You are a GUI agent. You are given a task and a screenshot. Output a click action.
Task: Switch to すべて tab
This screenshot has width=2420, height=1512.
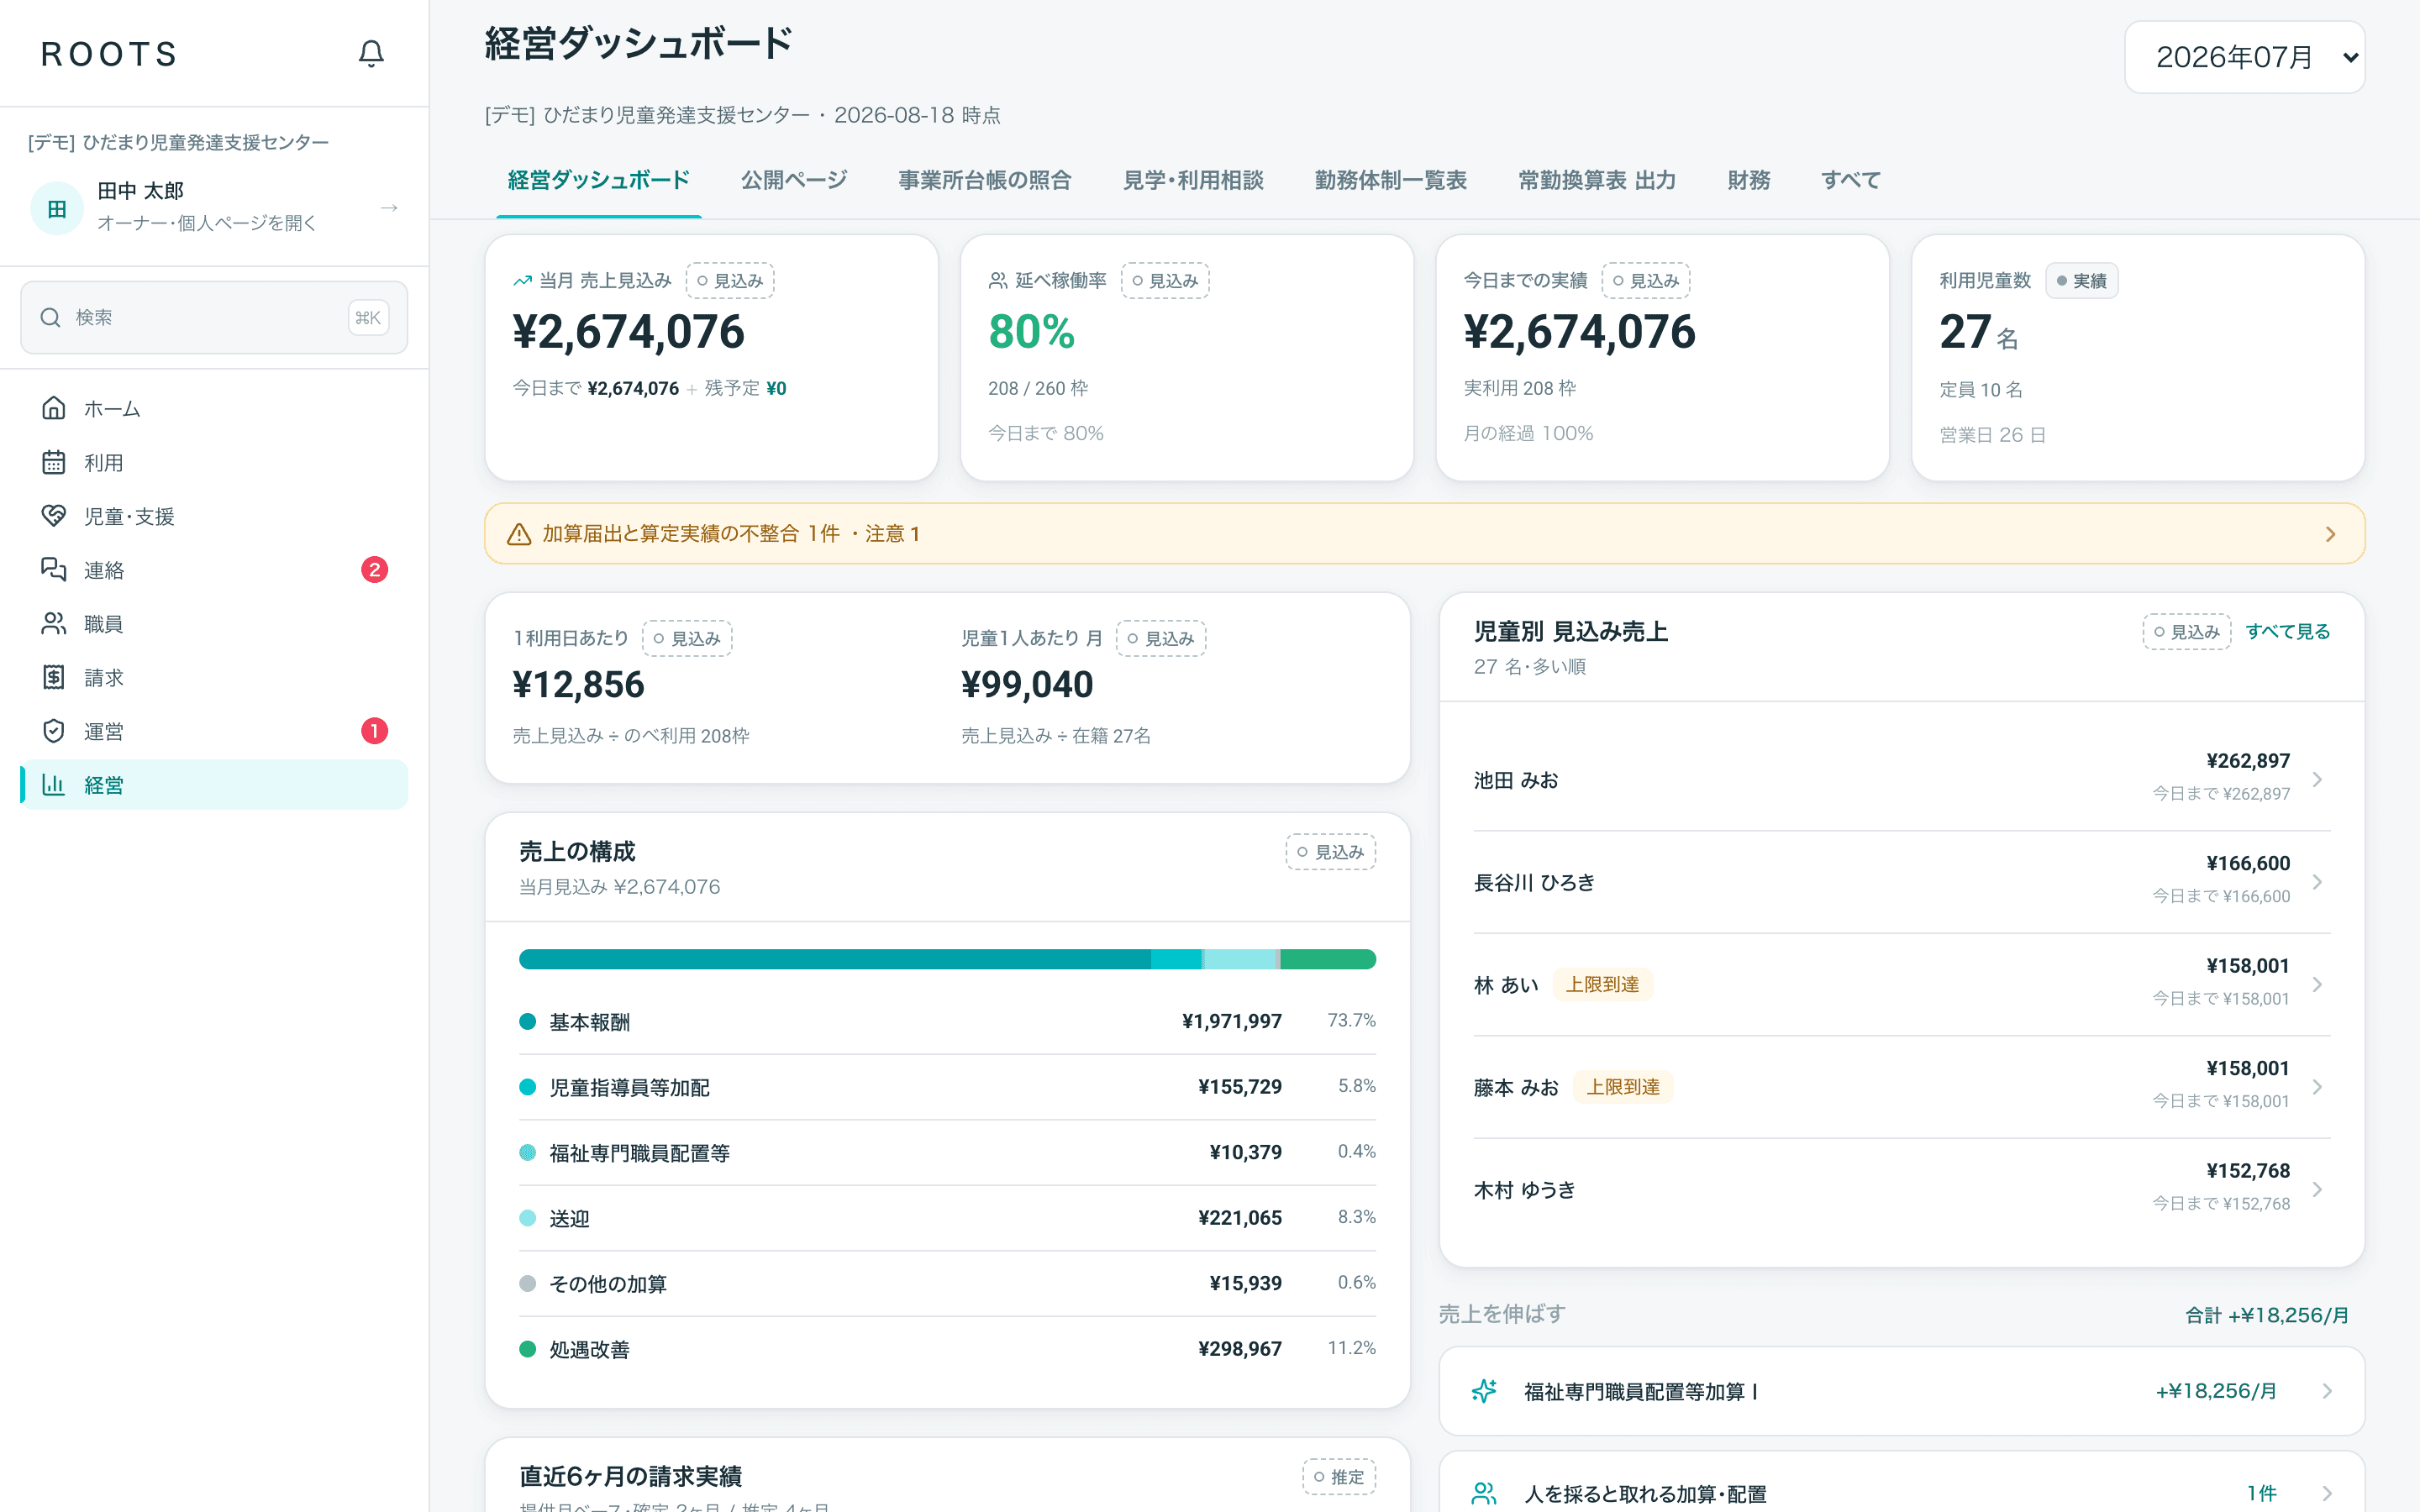click(1851, 180)
